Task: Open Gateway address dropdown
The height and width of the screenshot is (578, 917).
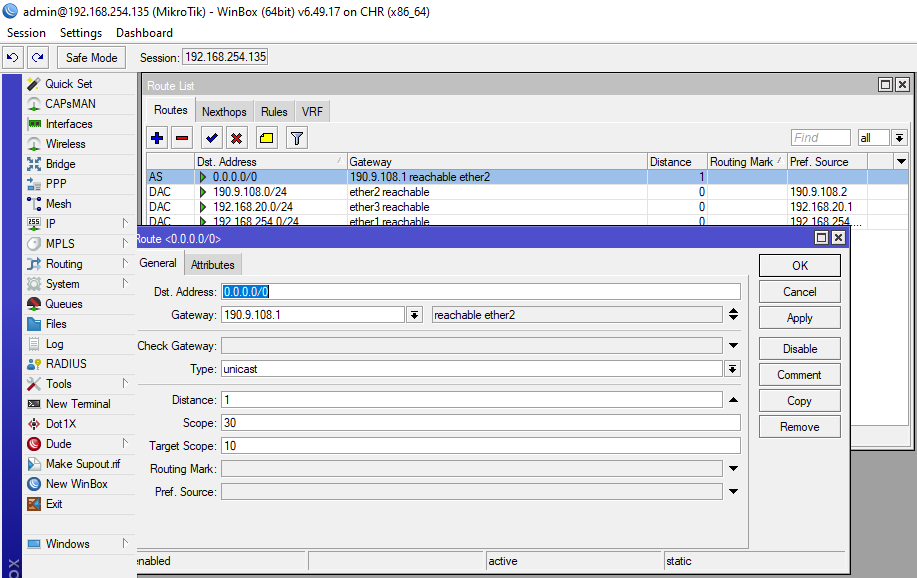Action: (x=414, y=315)
